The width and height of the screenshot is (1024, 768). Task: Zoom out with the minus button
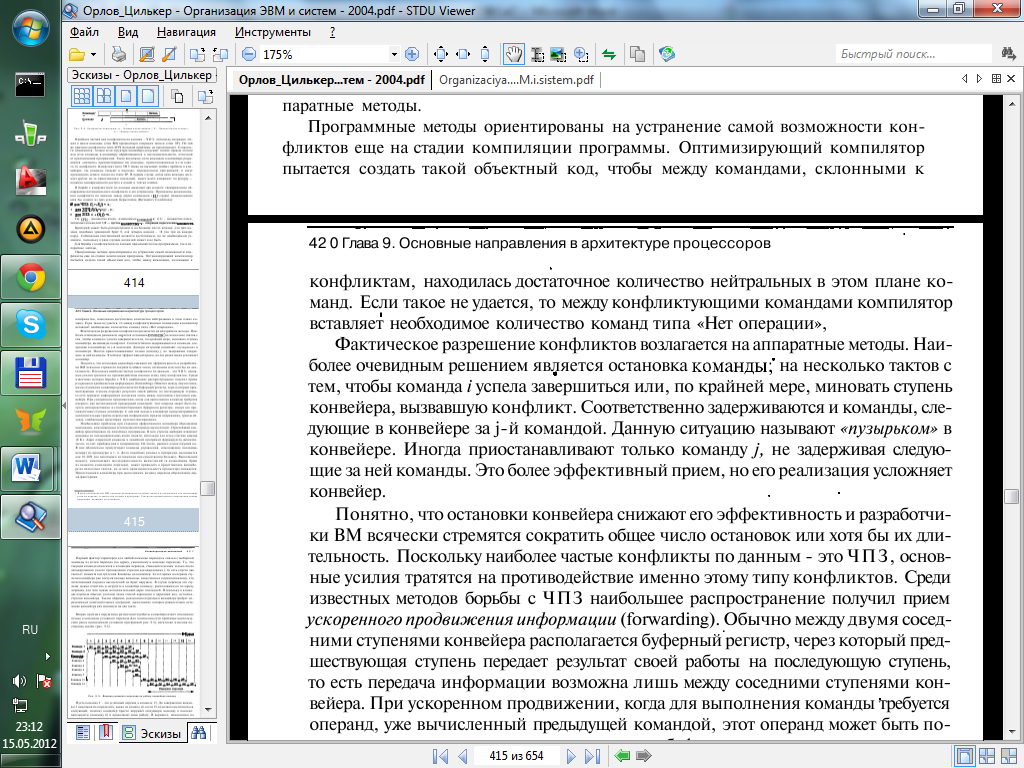(249, 54)
